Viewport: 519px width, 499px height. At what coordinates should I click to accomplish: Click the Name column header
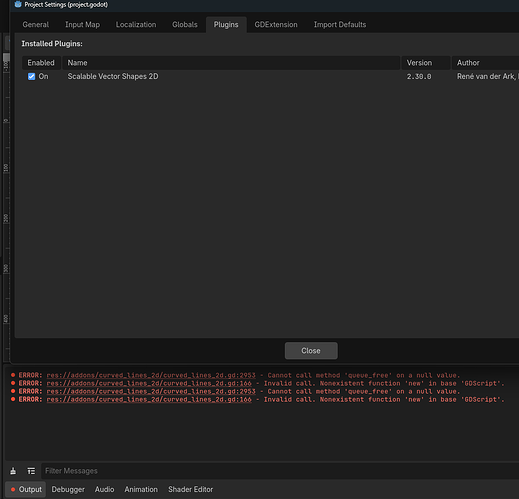(x=231, y=63)
